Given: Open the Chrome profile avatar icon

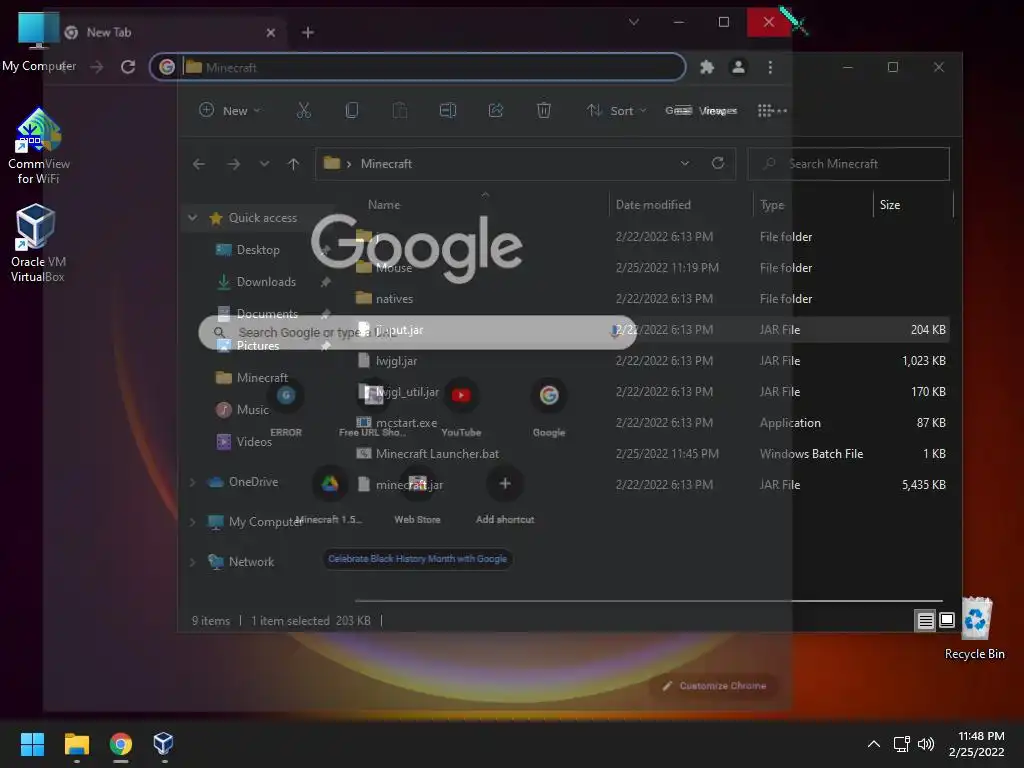Looking at the screenshot, I should tap(738, 67).
